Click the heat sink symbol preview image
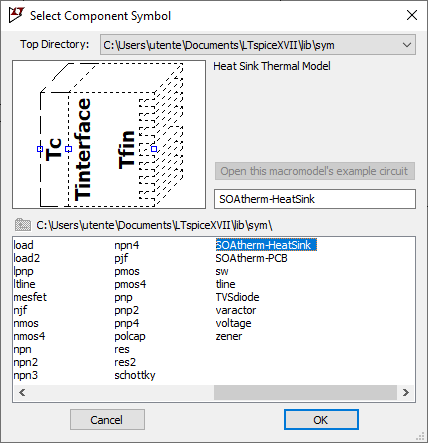428x443 pixels. tap(109, 135)
